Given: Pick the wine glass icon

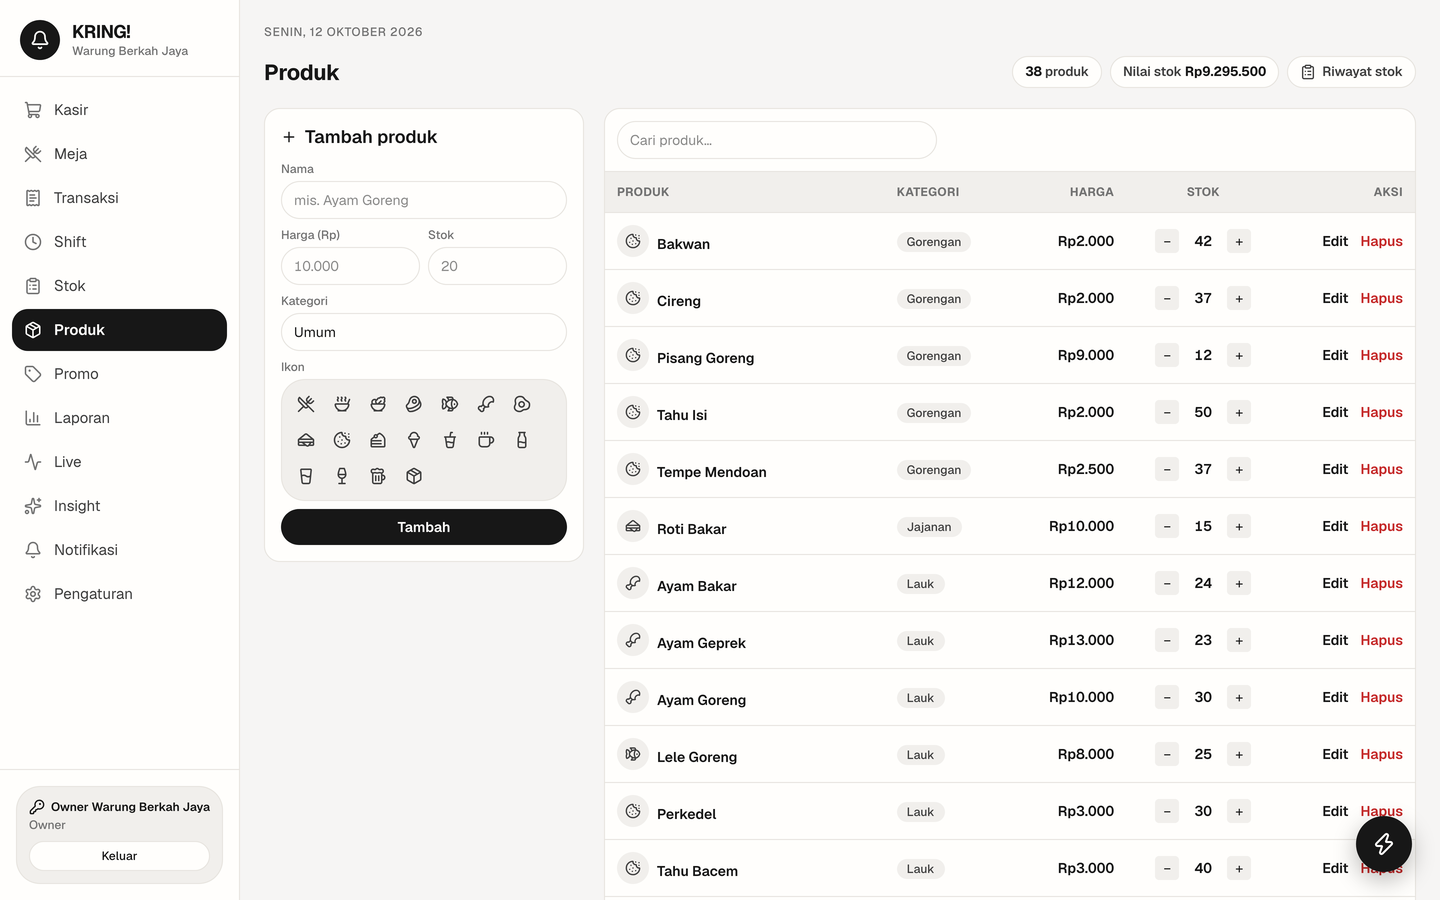Looking at the screenshot, I should pyautogui.click(x=342, y=476).
